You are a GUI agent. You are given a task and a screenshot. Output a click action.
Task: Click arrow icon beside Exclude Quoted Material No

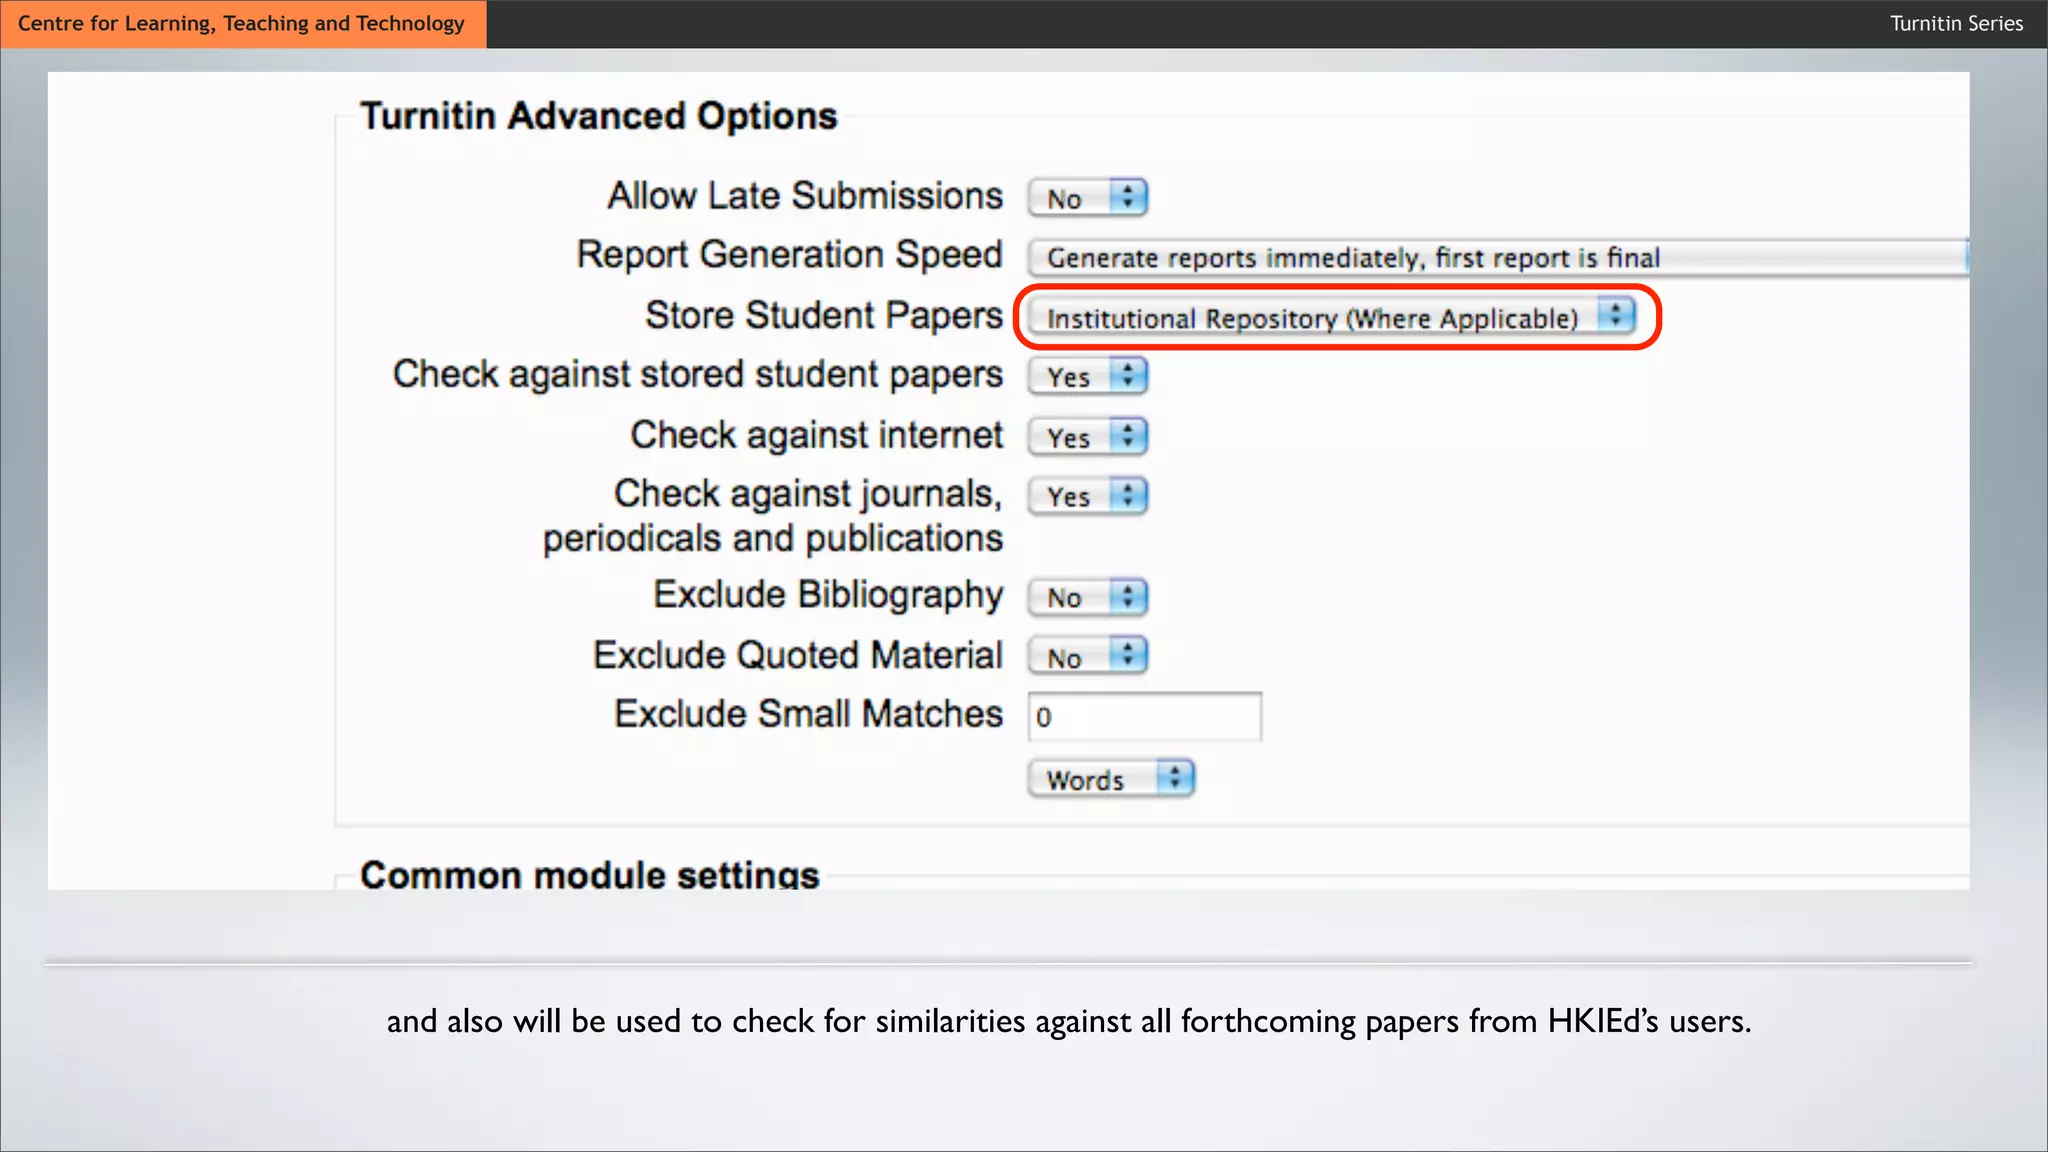pyautogui.click(x=1128, y=656)
